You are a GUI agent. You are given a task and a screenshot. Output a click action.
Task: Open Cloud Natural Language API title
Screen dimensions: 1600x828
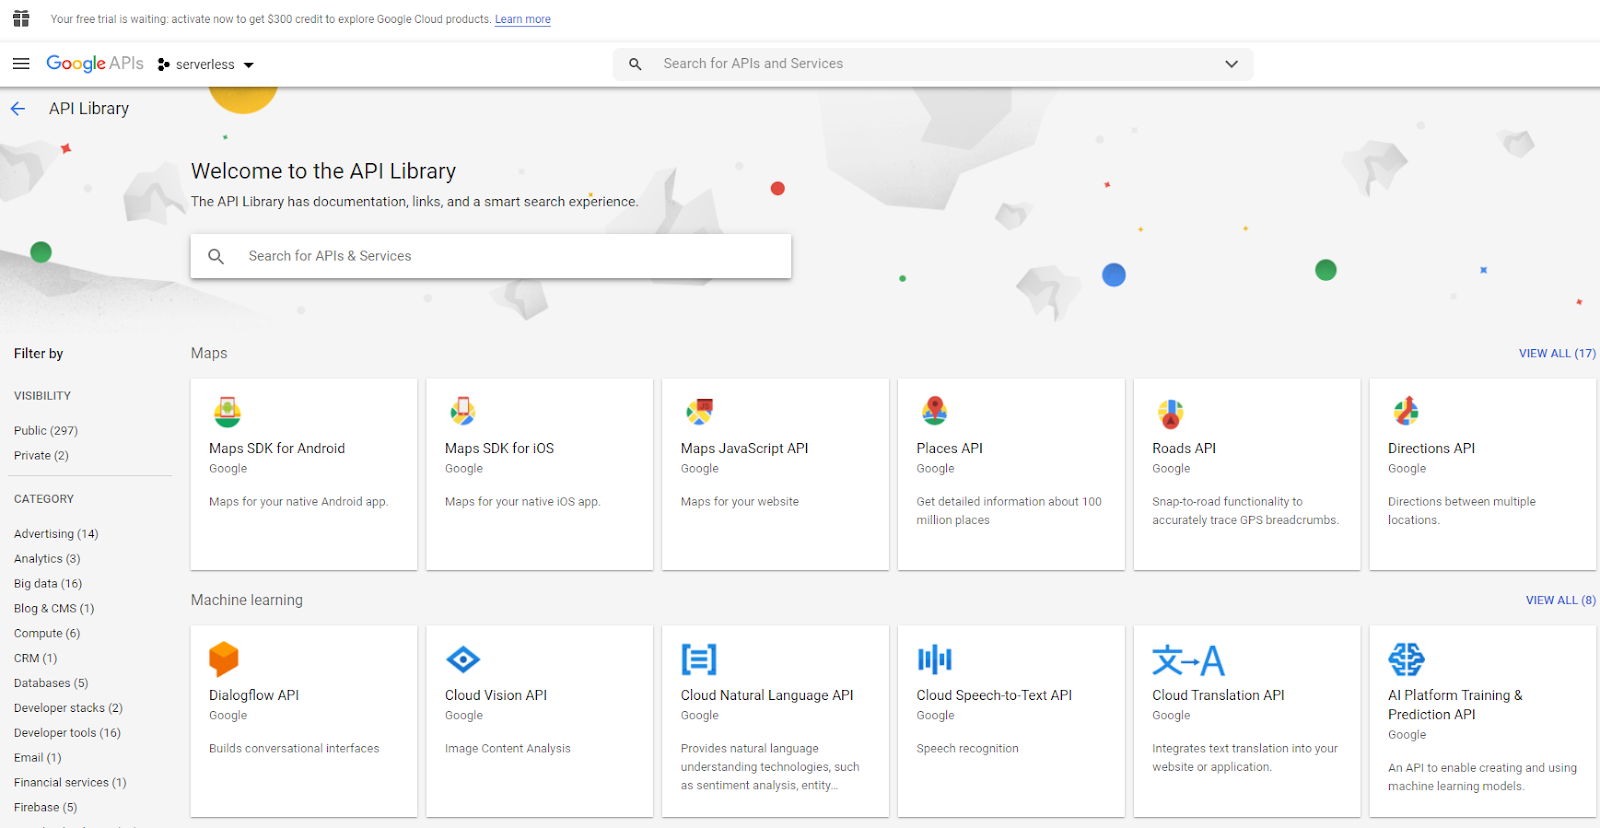[x=767, y=695]
